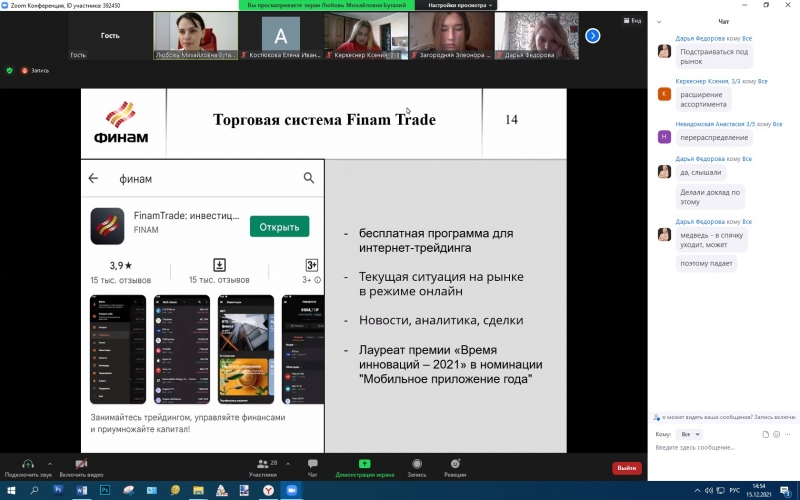Open Yandex Browser from the taskbar
This screenshot has height=500, width=800.
click(x=268, y=490)
